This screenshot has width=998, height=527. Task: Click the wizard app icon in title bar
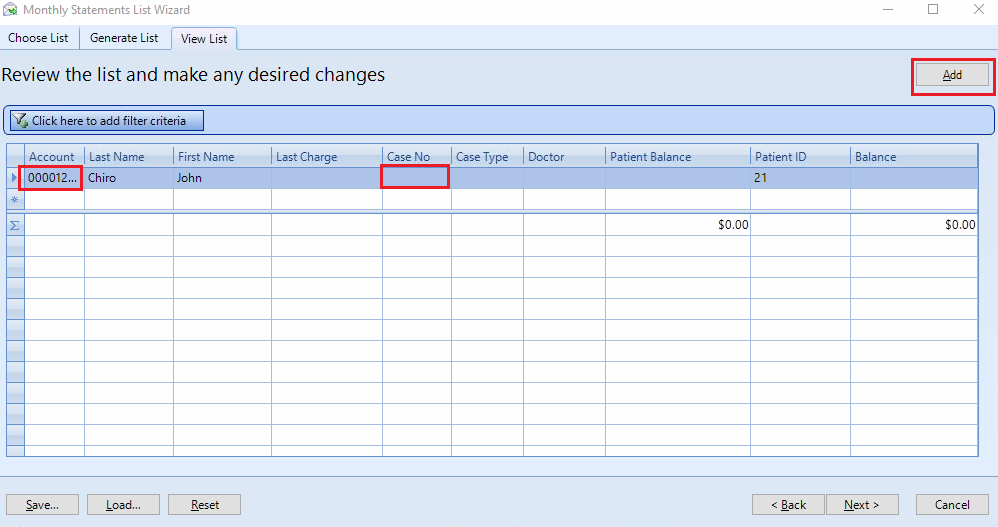click(x=10, y=10)
